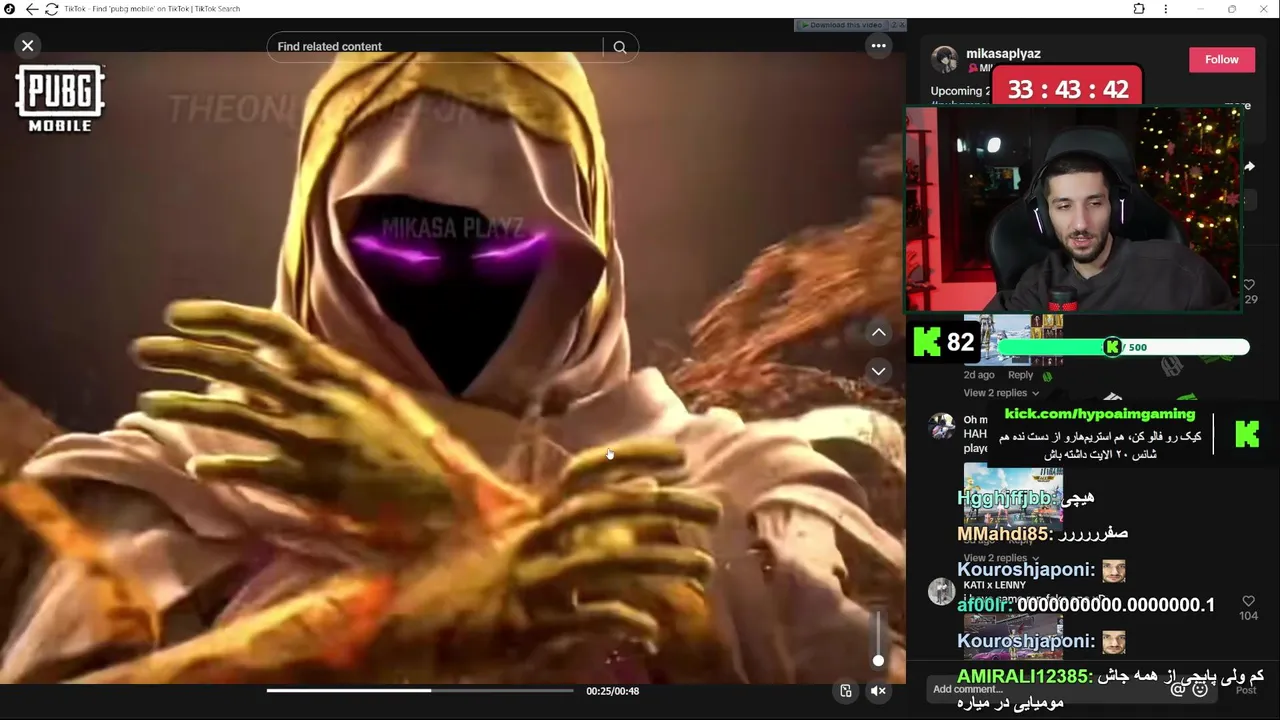Click the avatar of the Oh m comment
This screenshot has height=720, width=1280.
(941, 426)
